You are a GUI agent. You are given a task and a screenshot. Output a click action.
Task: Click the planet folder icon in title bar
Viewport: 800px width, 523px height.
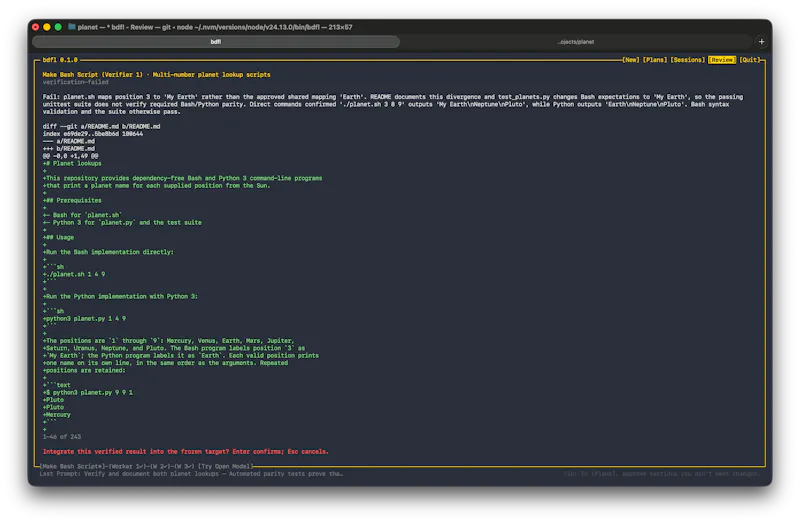point(71,27)
